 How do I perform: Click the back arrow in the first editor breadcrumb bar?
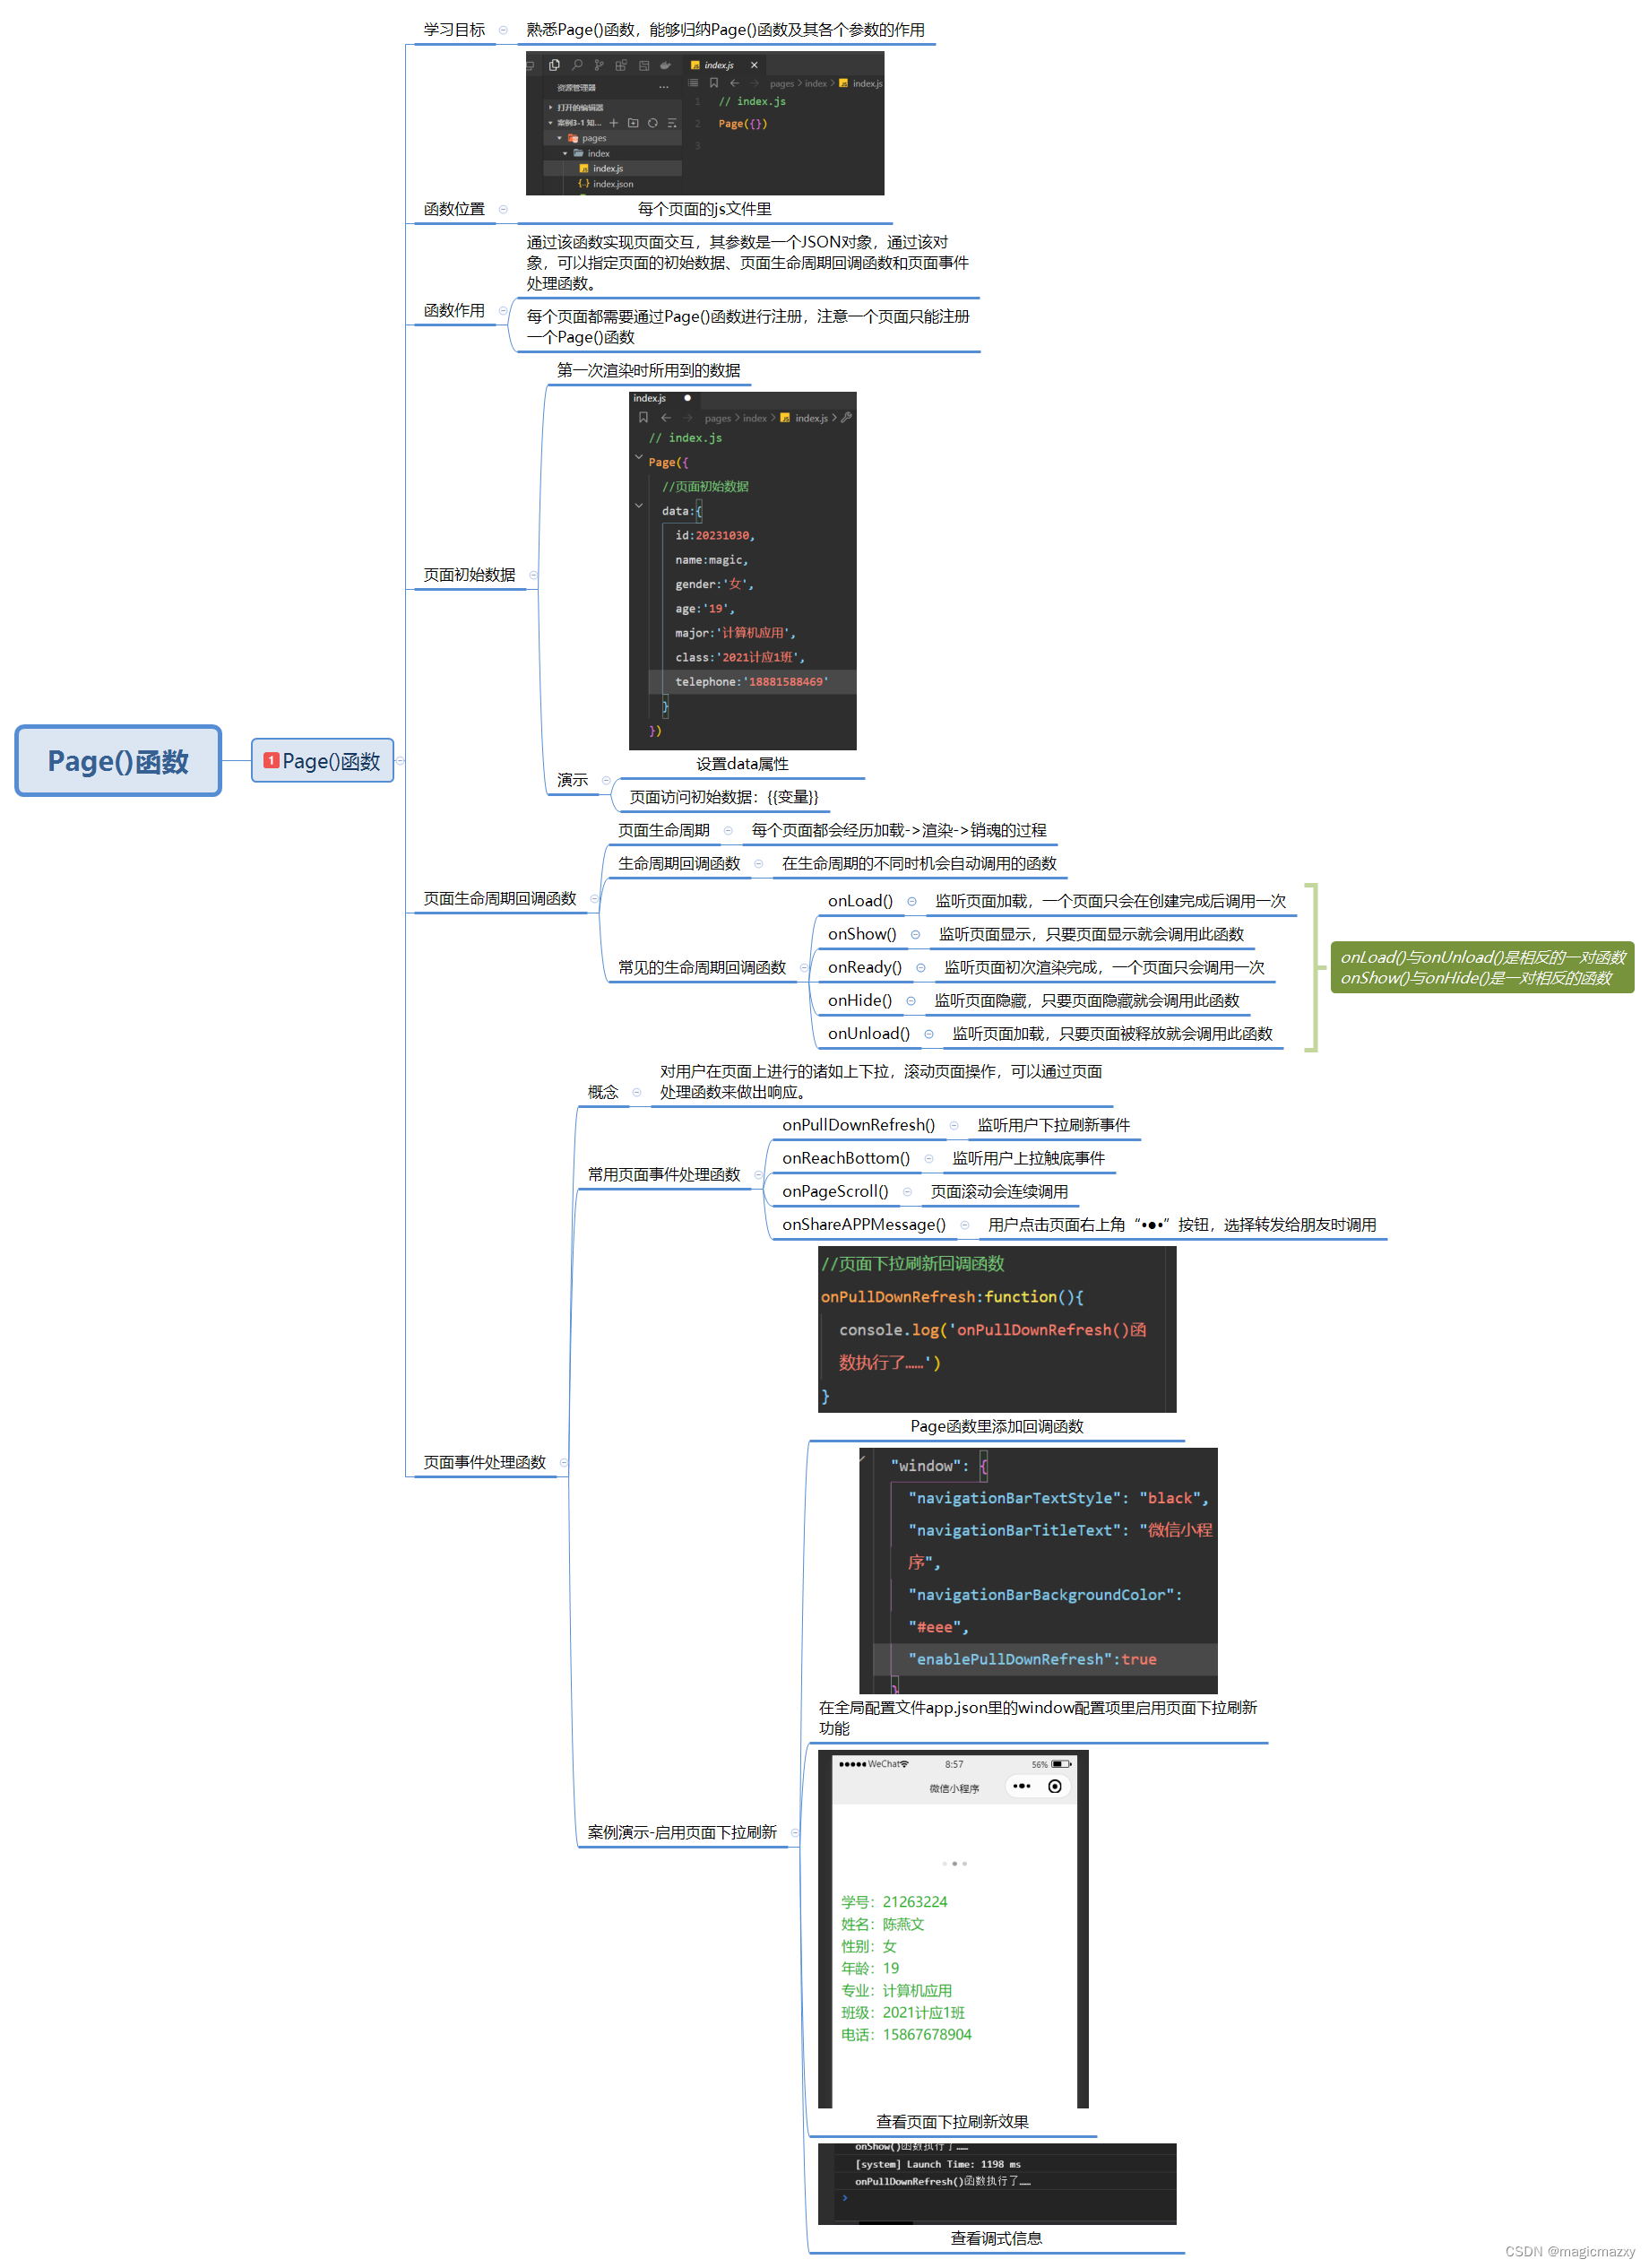[734, 83]
